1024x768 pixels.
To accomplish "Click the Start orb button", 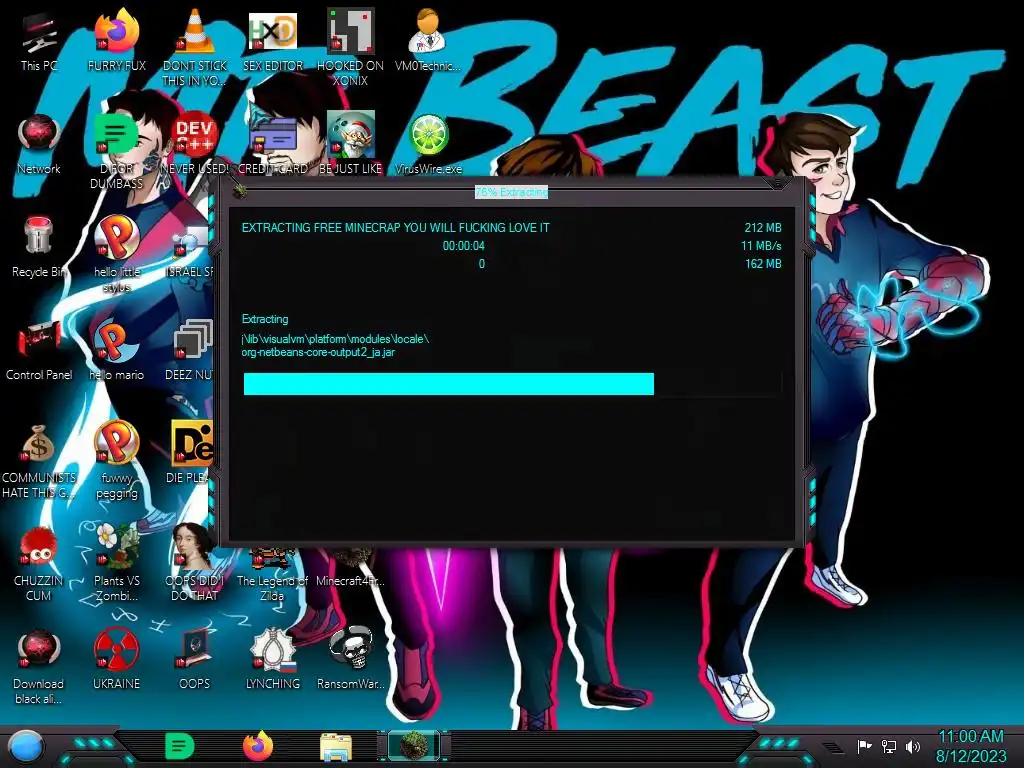I will [25, 746].
